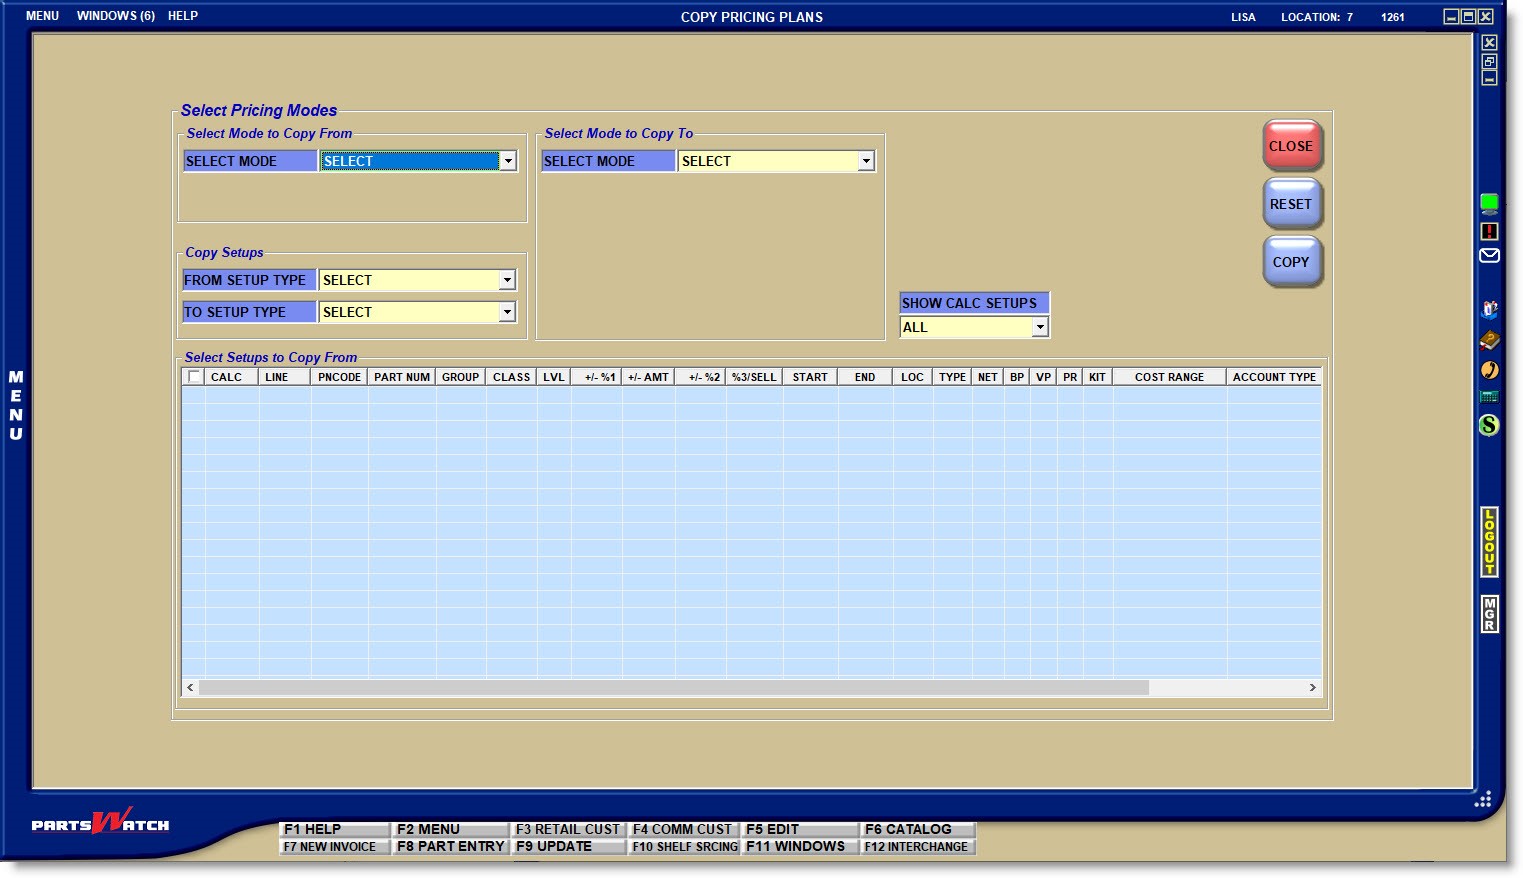Click the green S circle icon
1523x878 pixels.
pos(1489,425)
